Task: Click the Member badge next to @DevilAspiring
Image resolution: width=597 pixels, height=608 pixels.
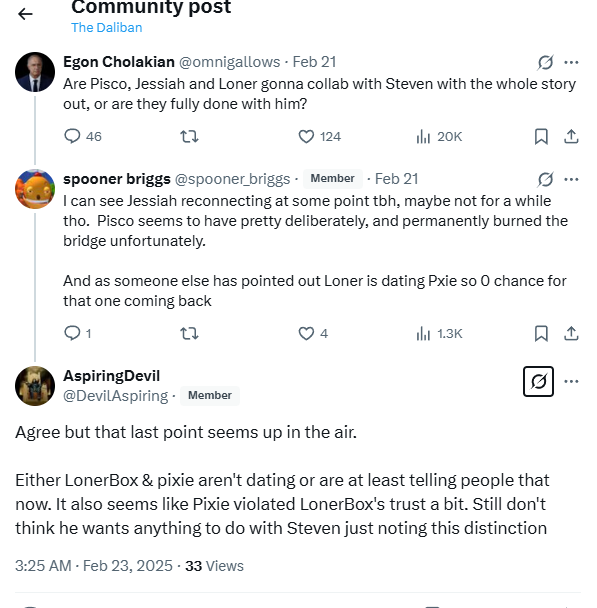Action: click(x=210, y=396)
